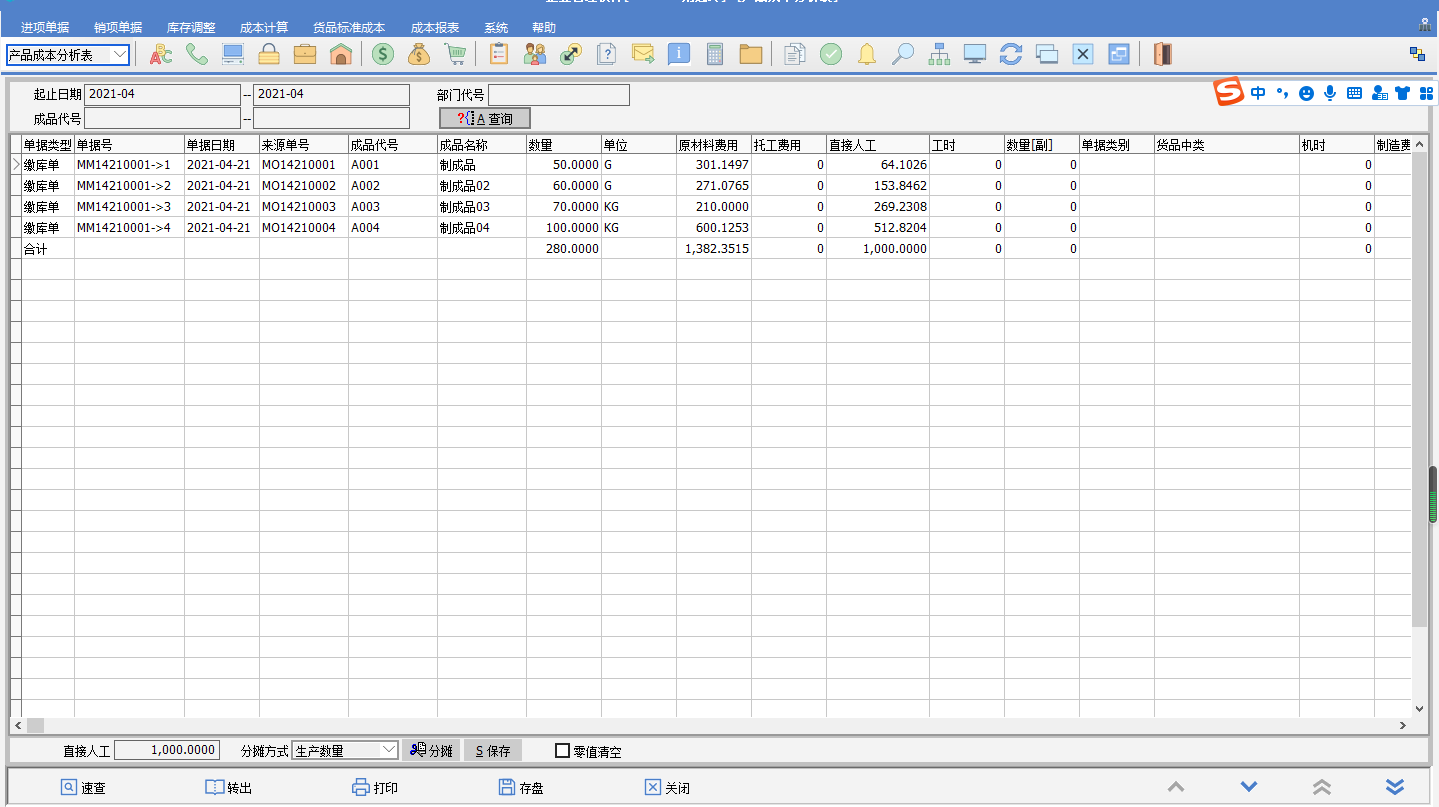The width and height of the screenshot is (1439, 807).
Task: Click the blue refresh arrows icon
Action: (x=1011, y=54)
